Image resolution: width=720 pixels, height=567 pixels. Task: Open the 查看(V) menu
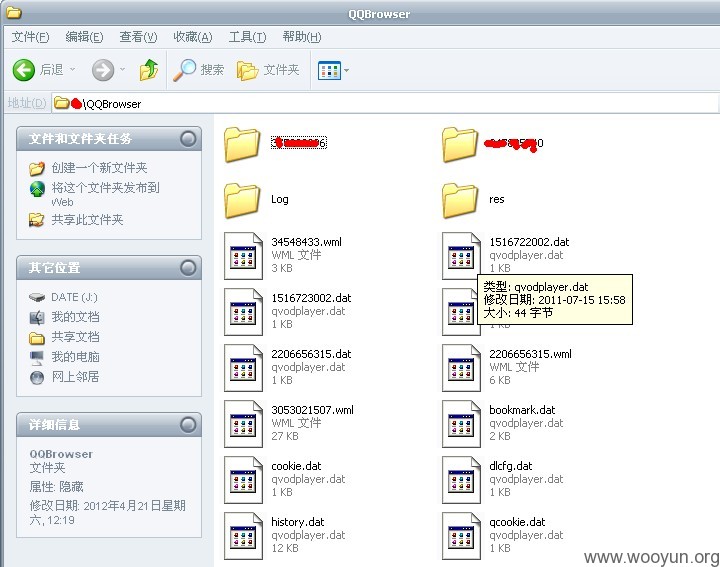coord(138,37)
